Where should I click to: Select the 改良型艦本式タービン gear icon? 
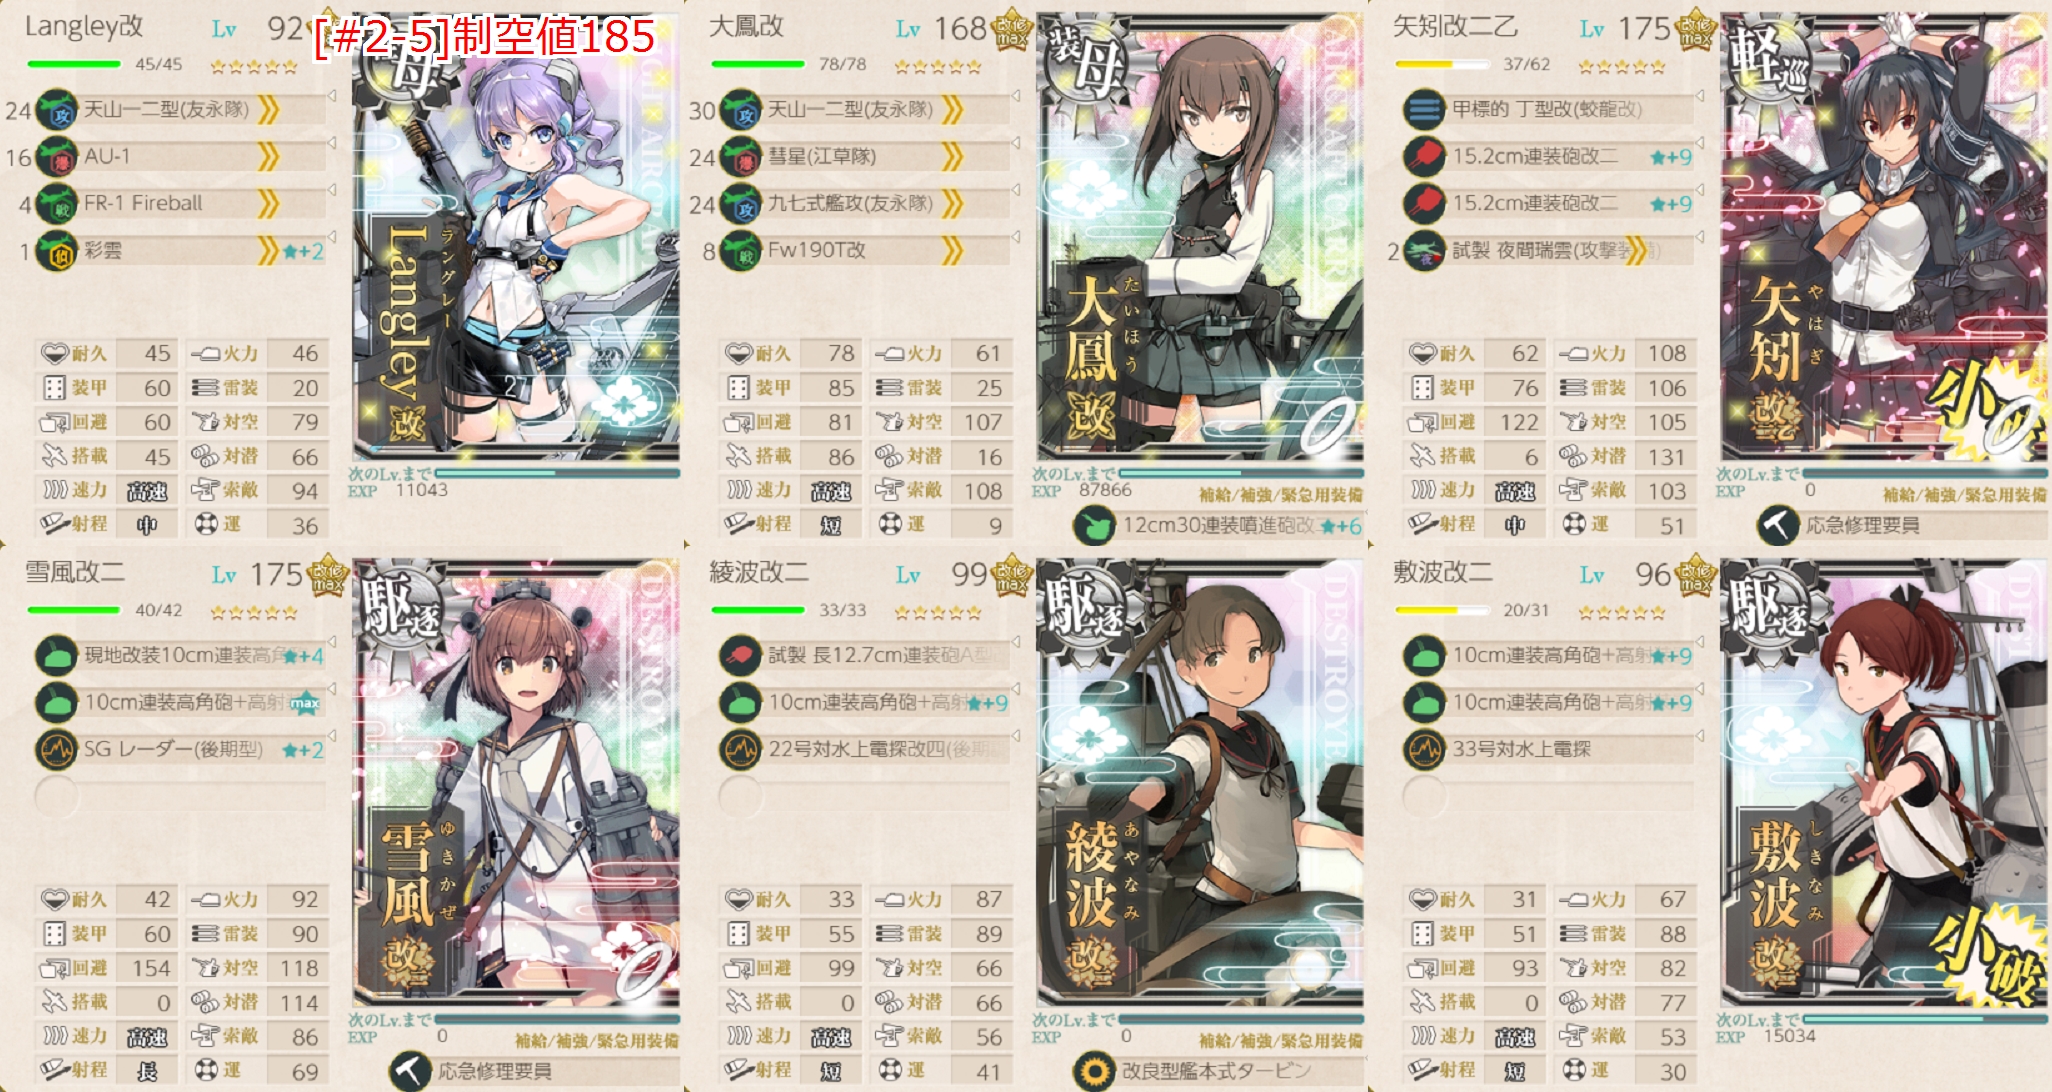[x=1095, y=1071]
